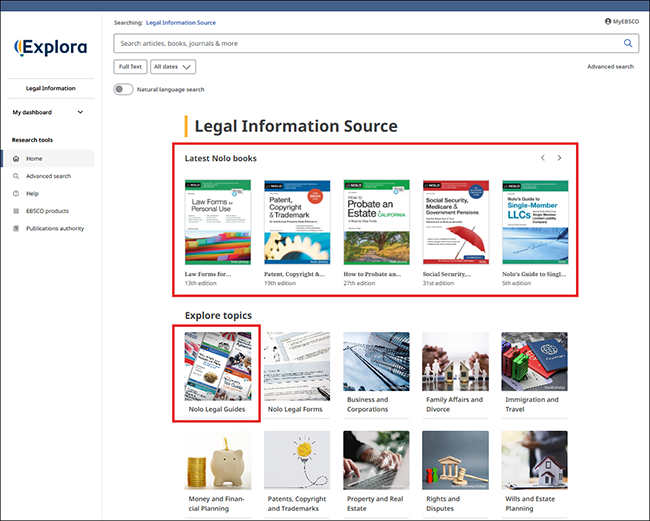Click the Help icon in sidebar

[16, 193]
